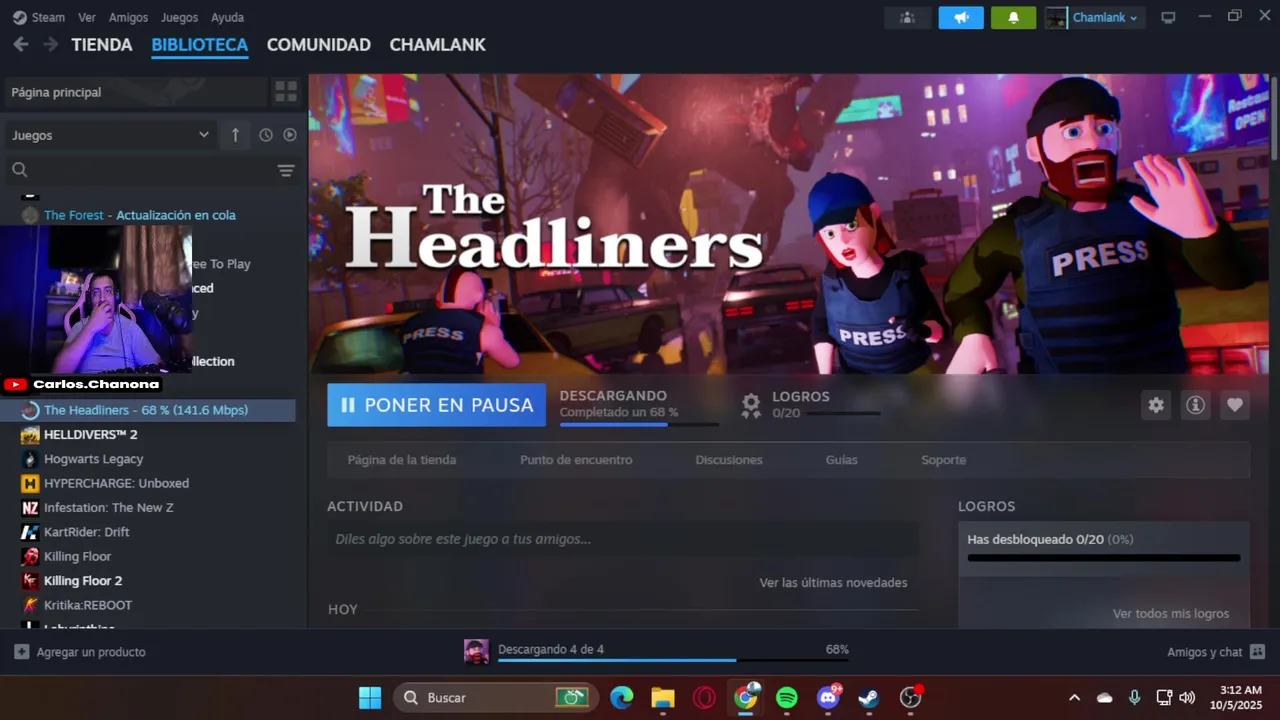Image resolution: width=1280 pixels, height=720 pixels.
Task: Open the Amigos menu
Action: [128, 17]
